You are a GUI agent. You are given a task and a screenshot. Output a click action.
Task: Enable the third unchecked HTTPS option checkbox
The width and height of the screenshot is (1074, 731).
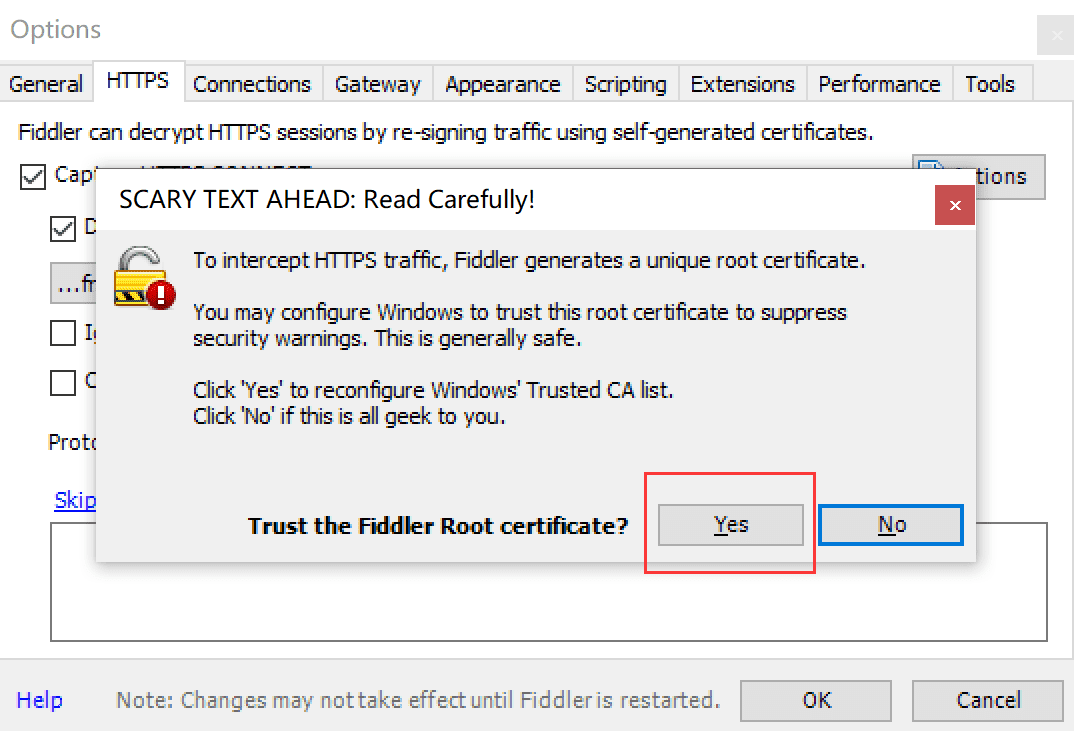tap(62, 333)
